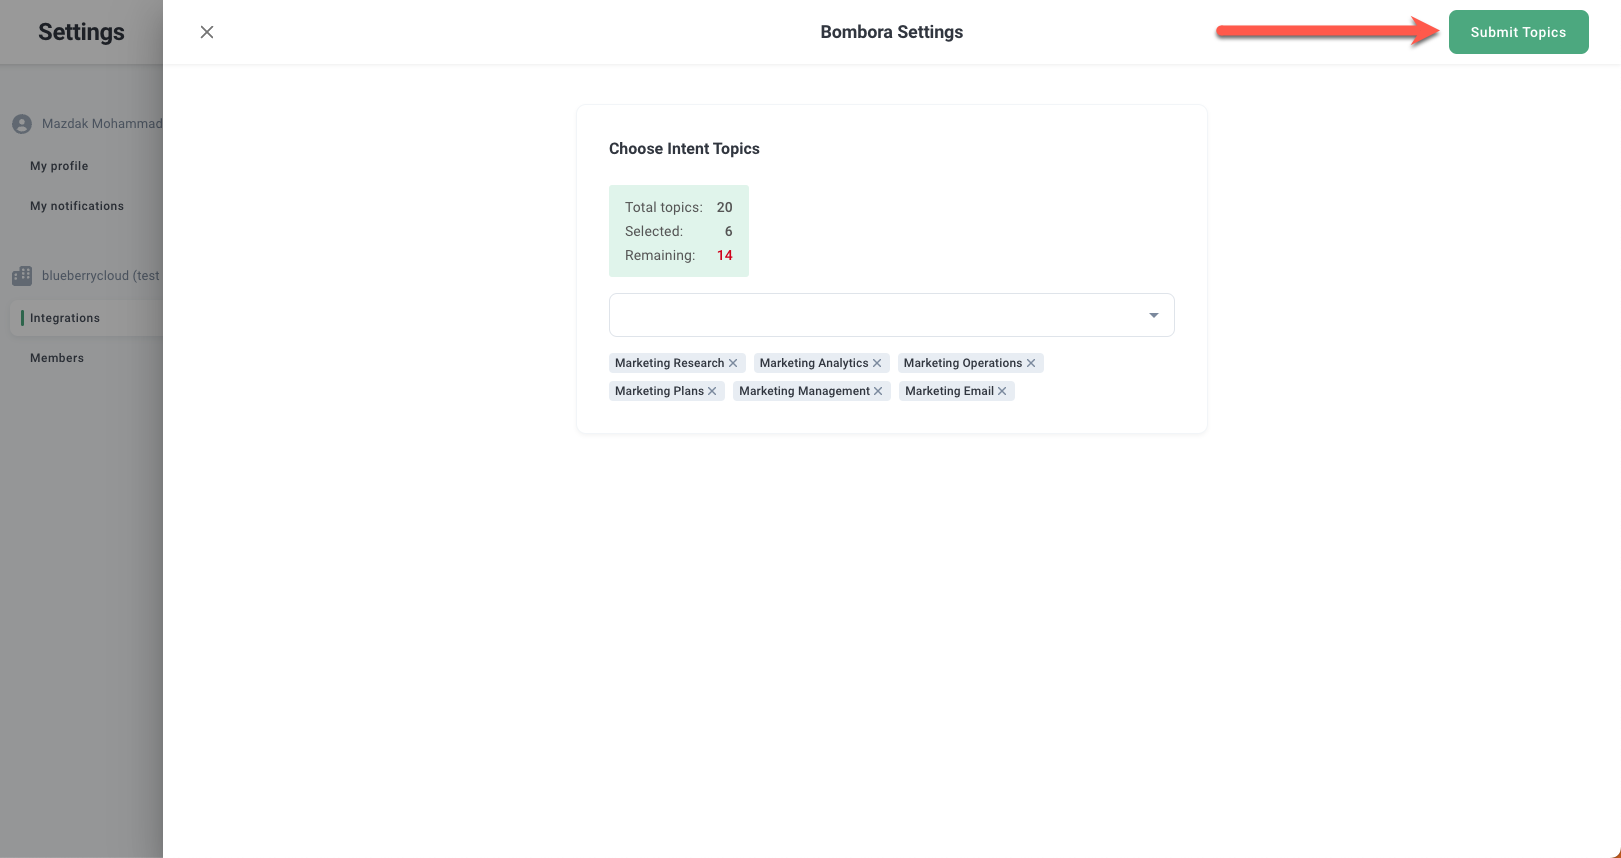The height and width of the screenshot is (858, 1621).
Task: Go to the Members section
Action: [57, 358]
